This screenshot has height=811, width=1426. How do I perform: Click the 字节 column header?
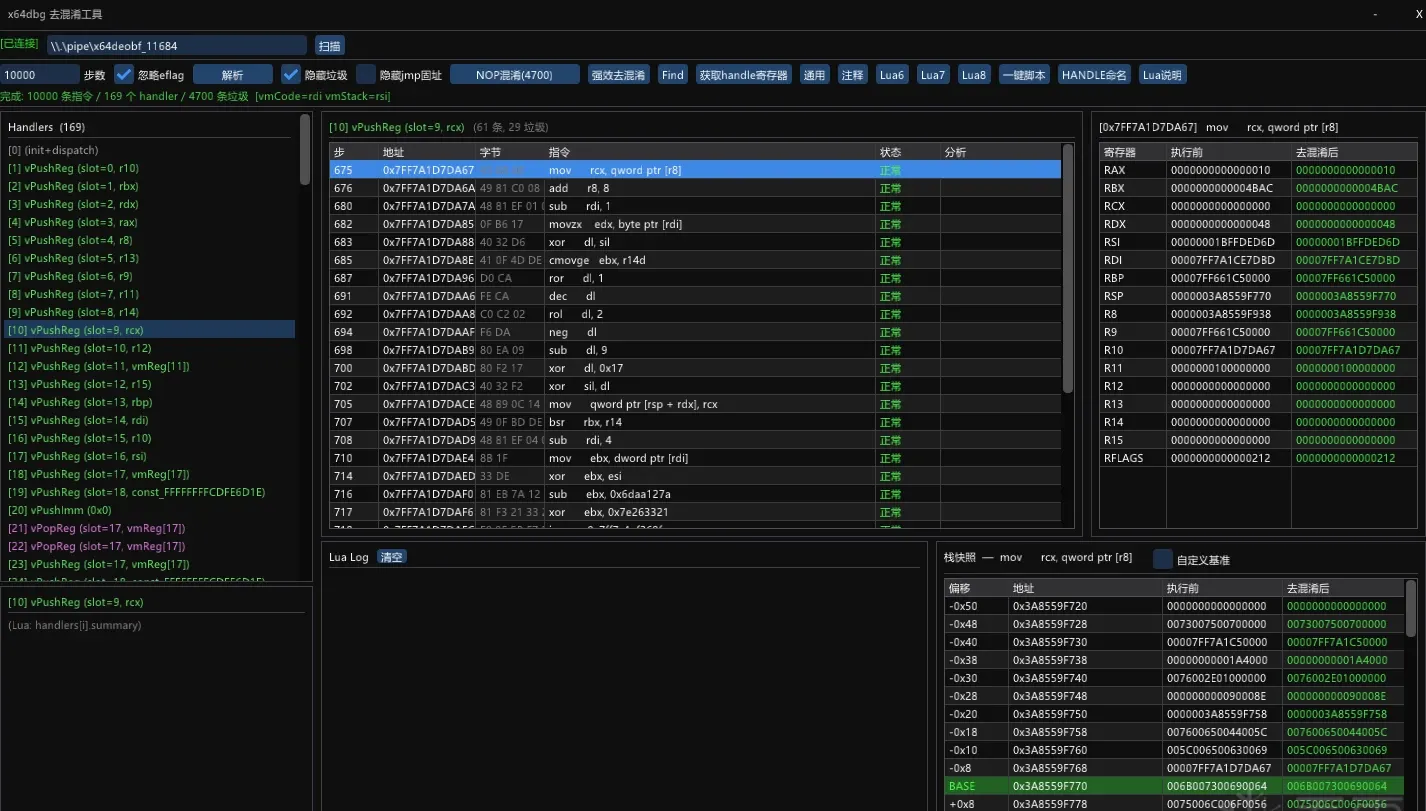click(509, 152)
